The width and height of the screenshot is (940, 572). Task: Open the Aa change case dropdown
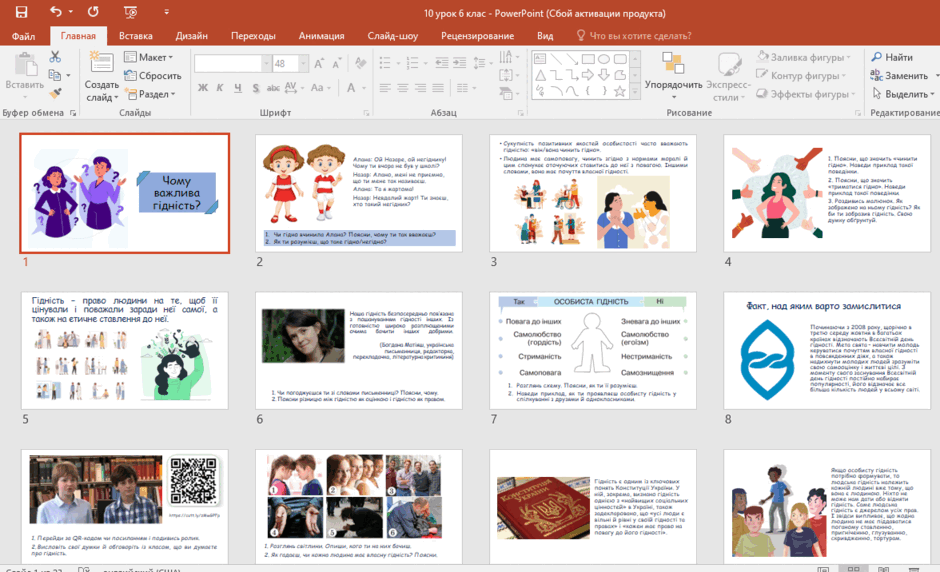pyautogui.click(x=320, y=88)
